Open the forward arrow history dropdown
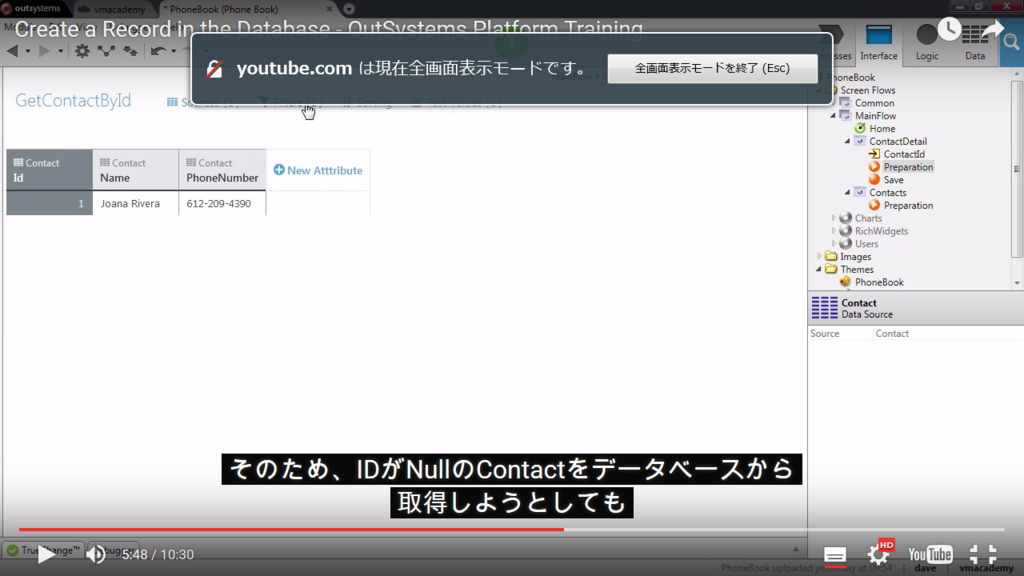 point(60,51)
